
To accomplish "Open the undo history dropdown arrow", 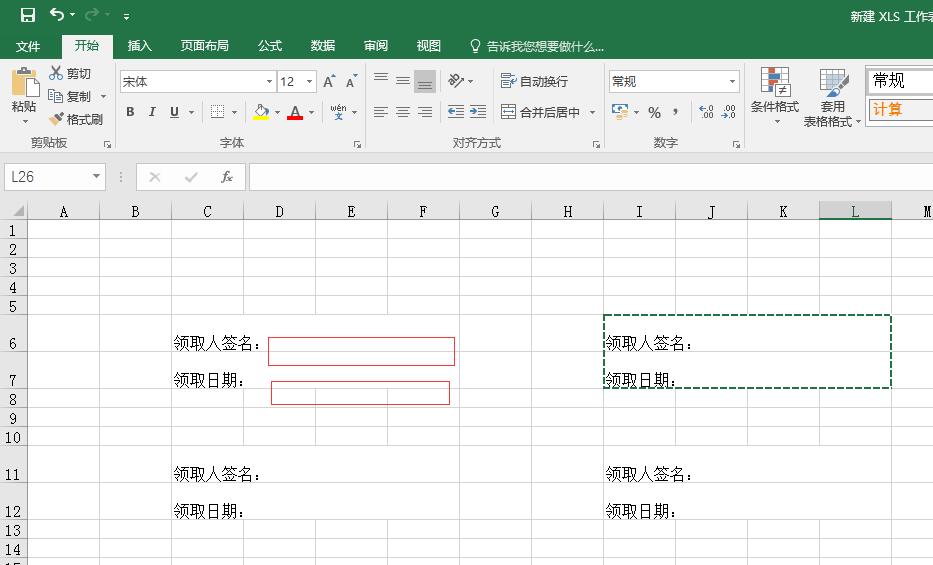I will pos(73,15).
